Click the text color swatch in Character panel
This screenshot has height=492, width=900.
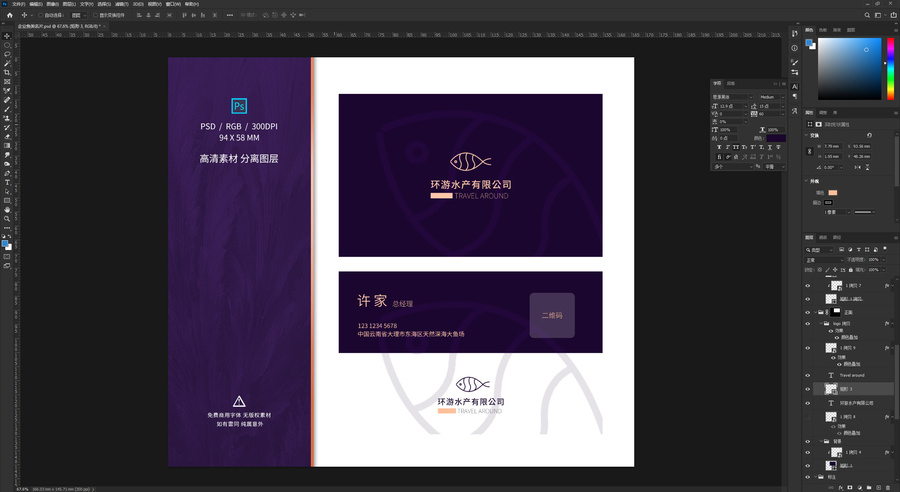[x=776, y=138]
